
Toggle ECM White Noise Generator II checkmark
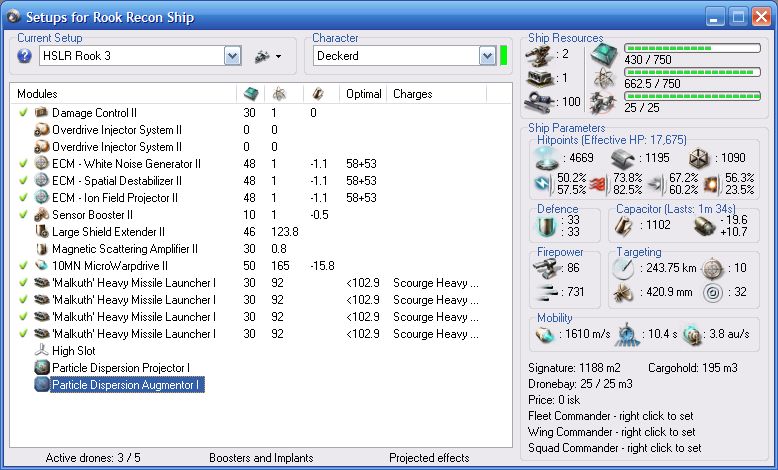(x=23, y=164)
